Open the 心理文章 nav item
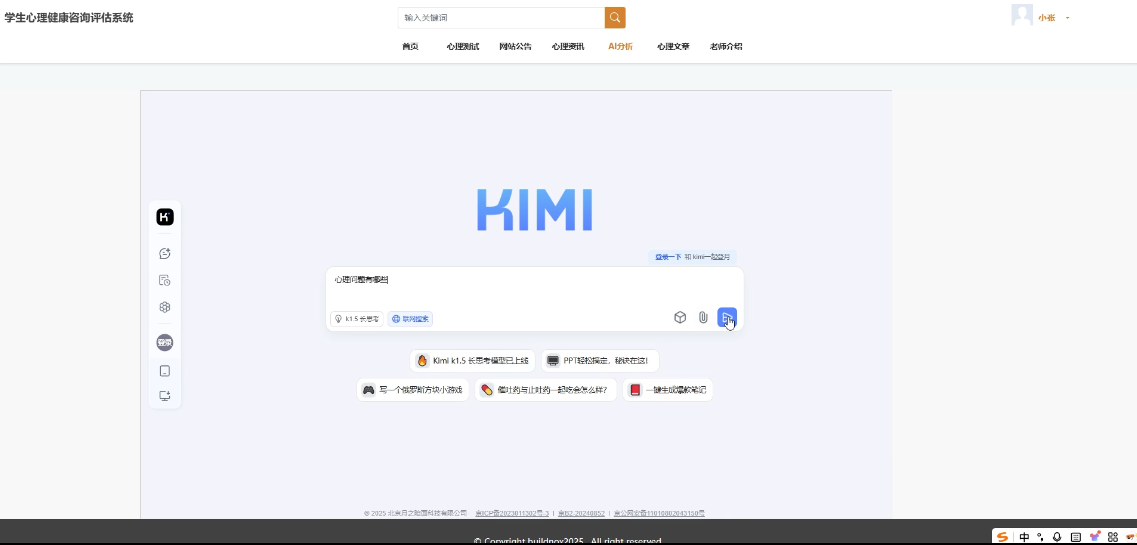Viewport: 1137px width, 545px height. (673, 46)
